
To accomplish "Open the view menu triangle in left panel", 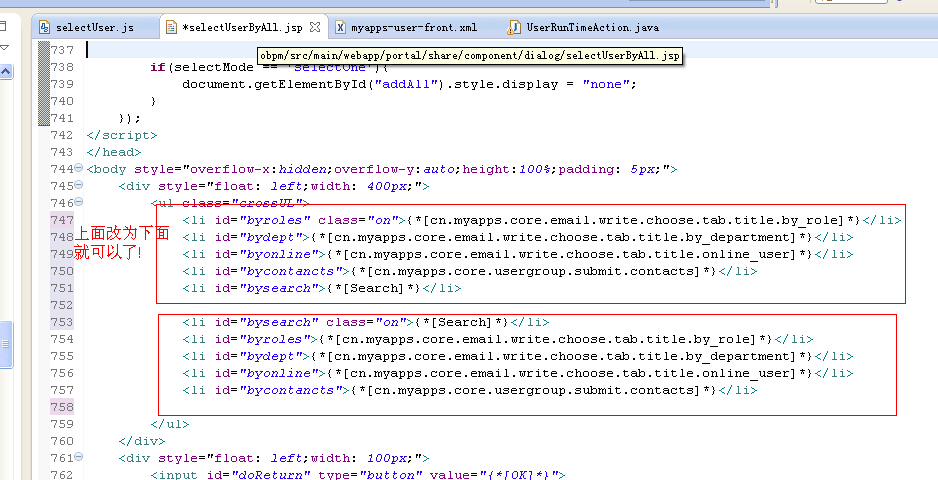I will pyautogui.click(x=4, y=48).
